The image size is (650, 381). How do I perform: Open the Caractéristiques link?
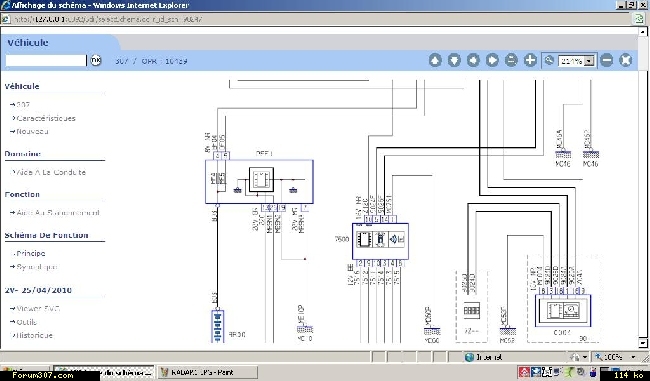(46, 118)
